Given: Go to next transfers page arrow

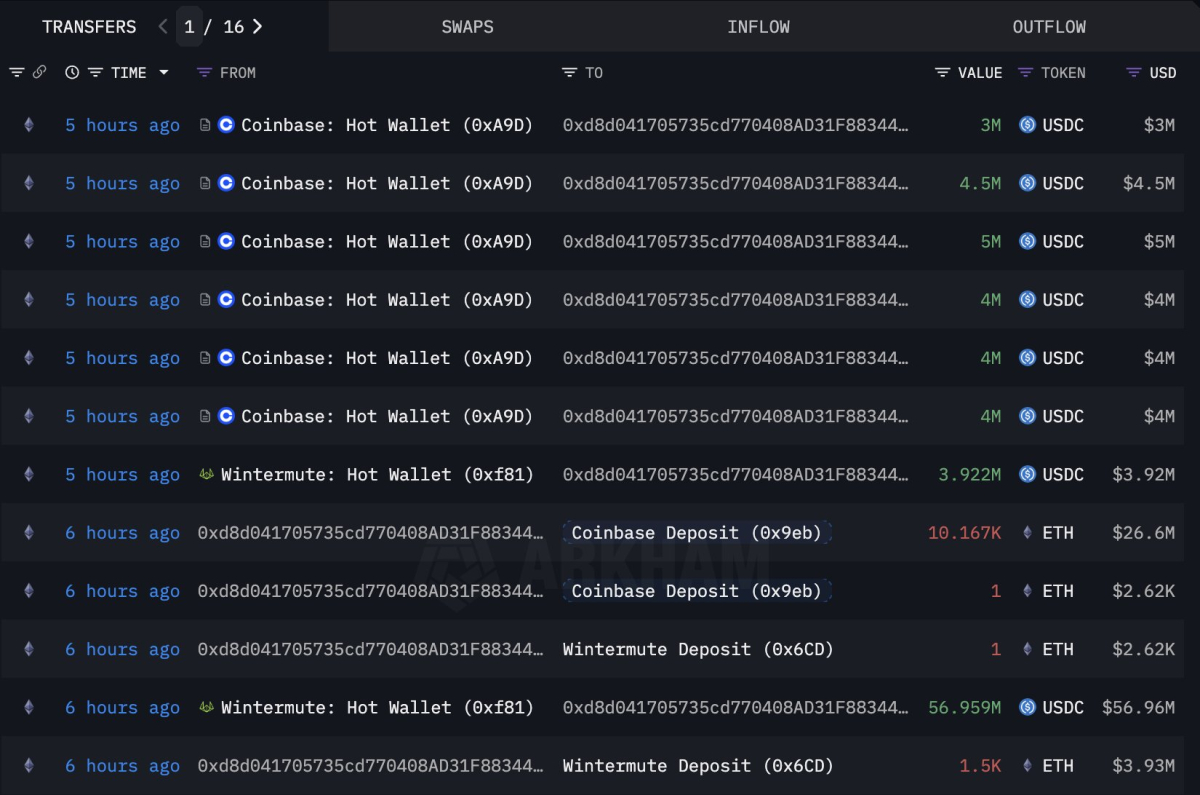Looking at the screenshot, I should [257, 26].
